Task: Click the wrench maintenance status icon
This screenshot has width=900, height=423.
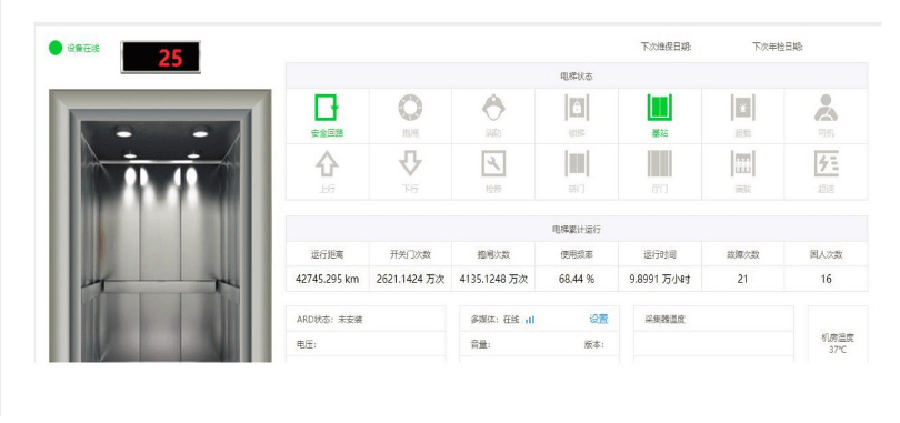Action: point(493,162)
